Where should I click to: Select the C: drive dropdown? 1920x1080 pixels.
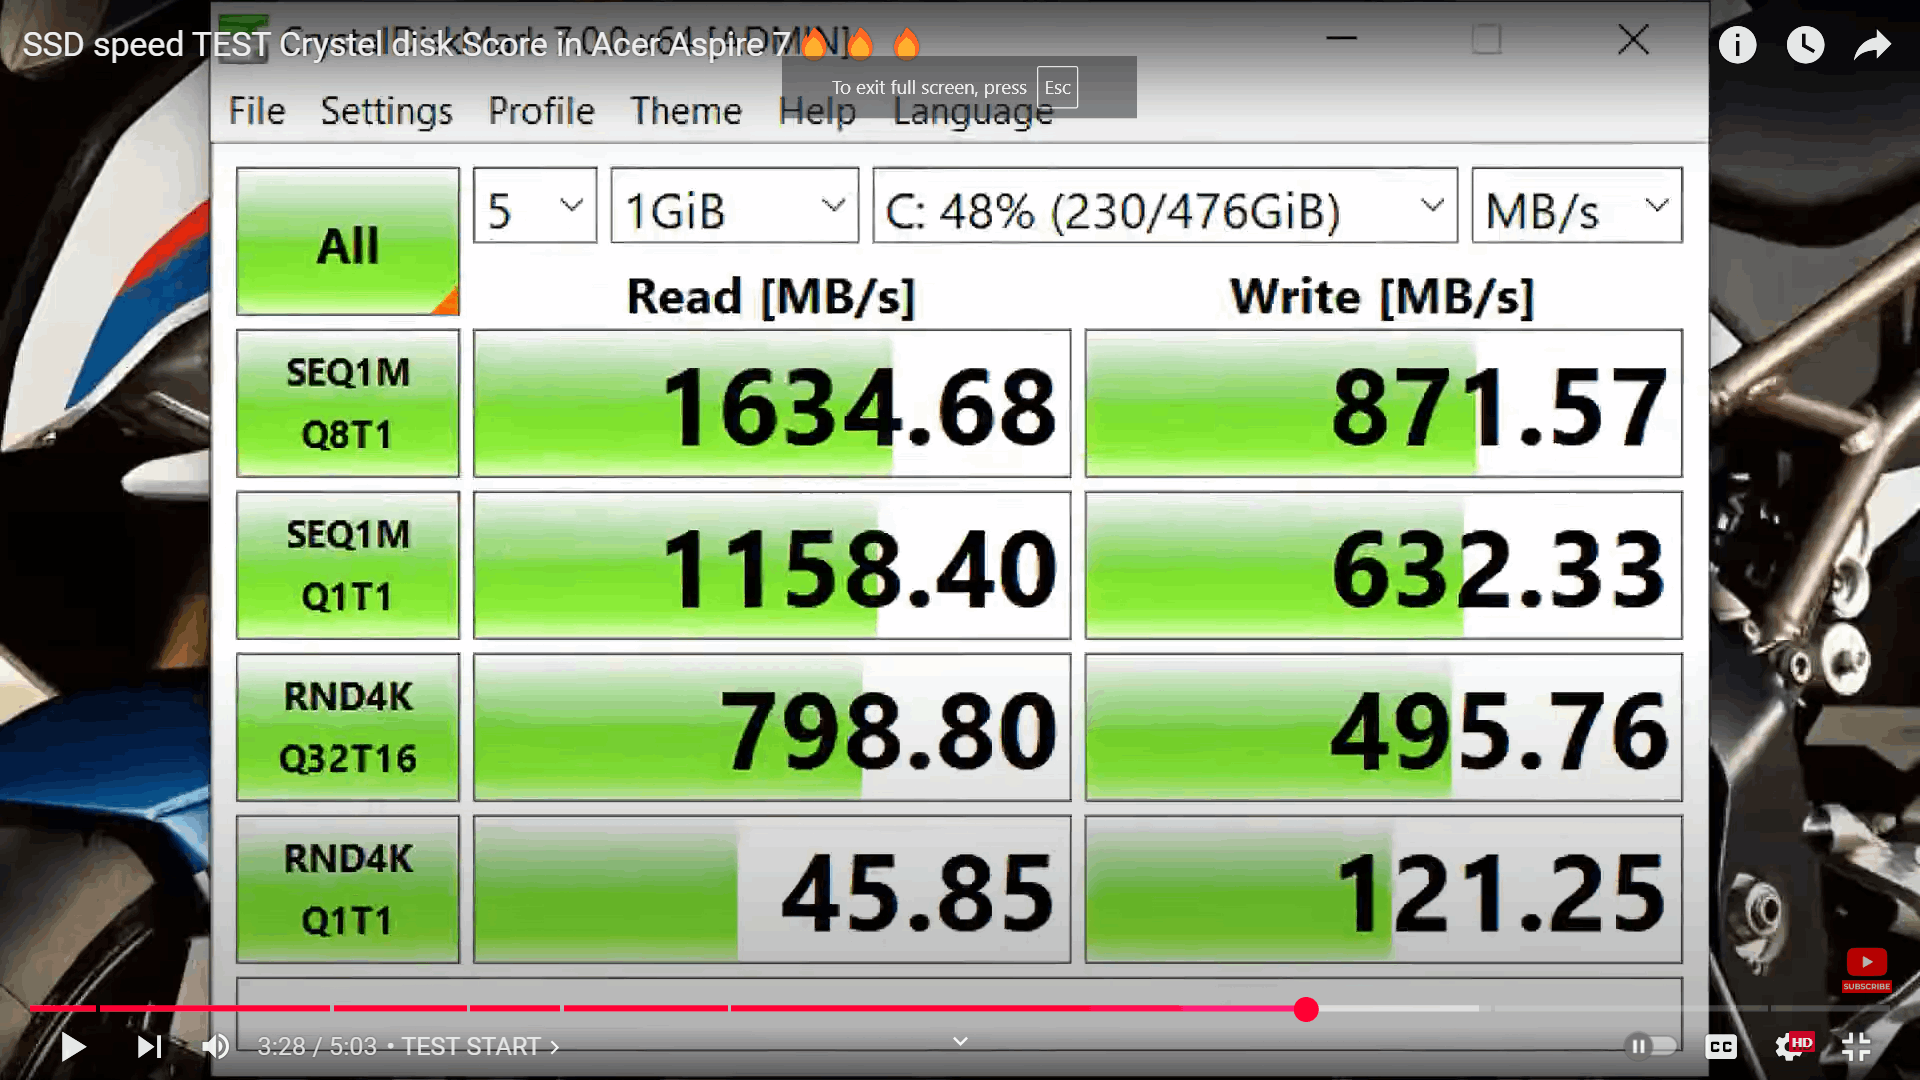[1165, 206]
